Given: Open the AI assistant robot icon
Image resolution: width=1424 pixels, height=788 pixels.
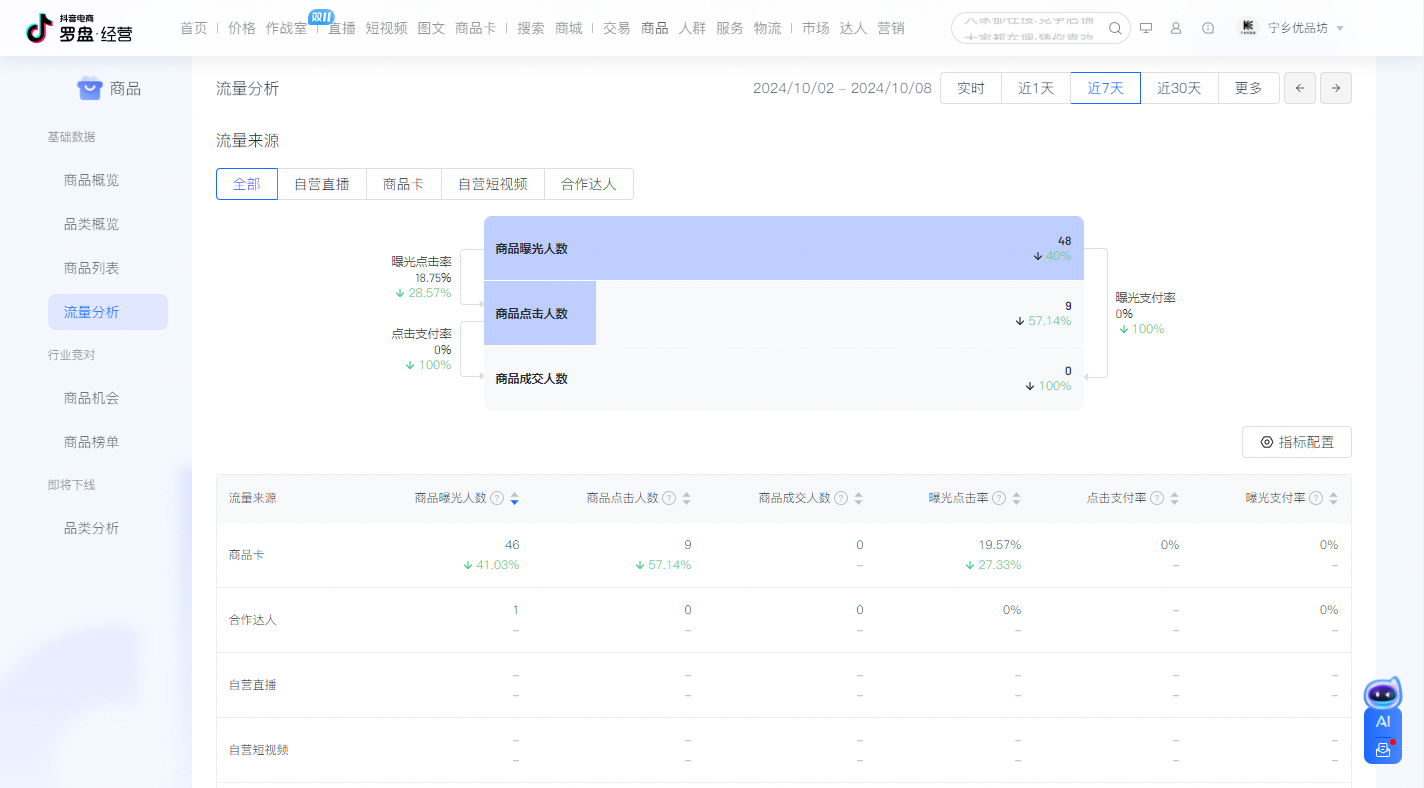Looking at the screenshot, I should (1383, 693).
